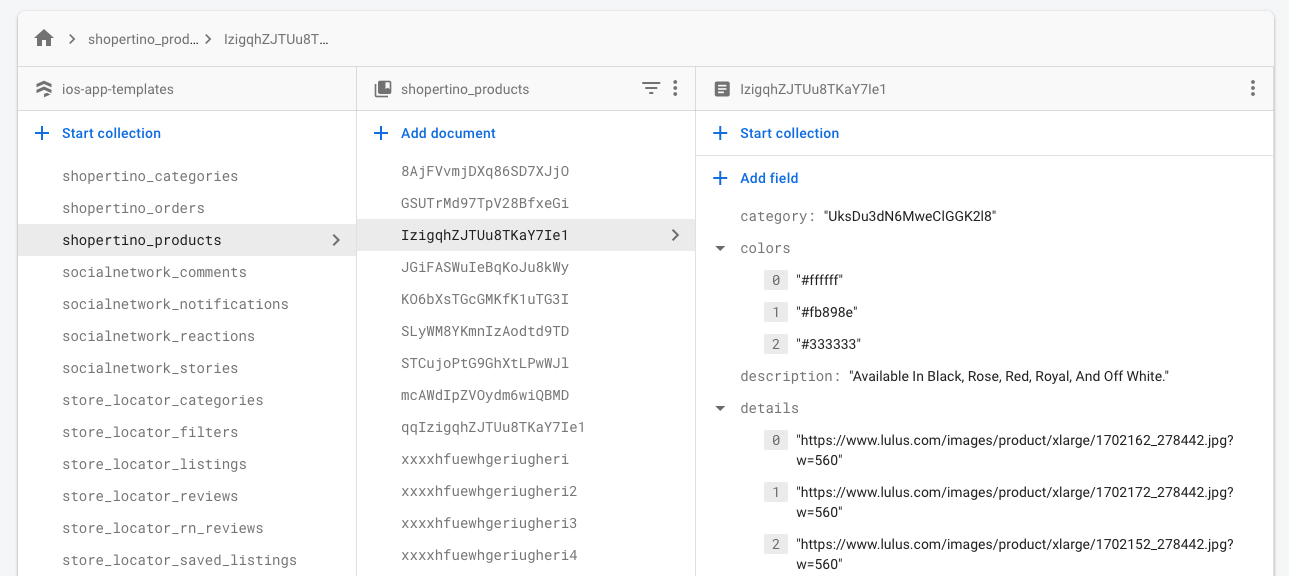Image resolution: width=1289 pixels, height=576 pixels.
Task: Open the socialnetwork_comments collection
Action: click(x=154, y=272)
